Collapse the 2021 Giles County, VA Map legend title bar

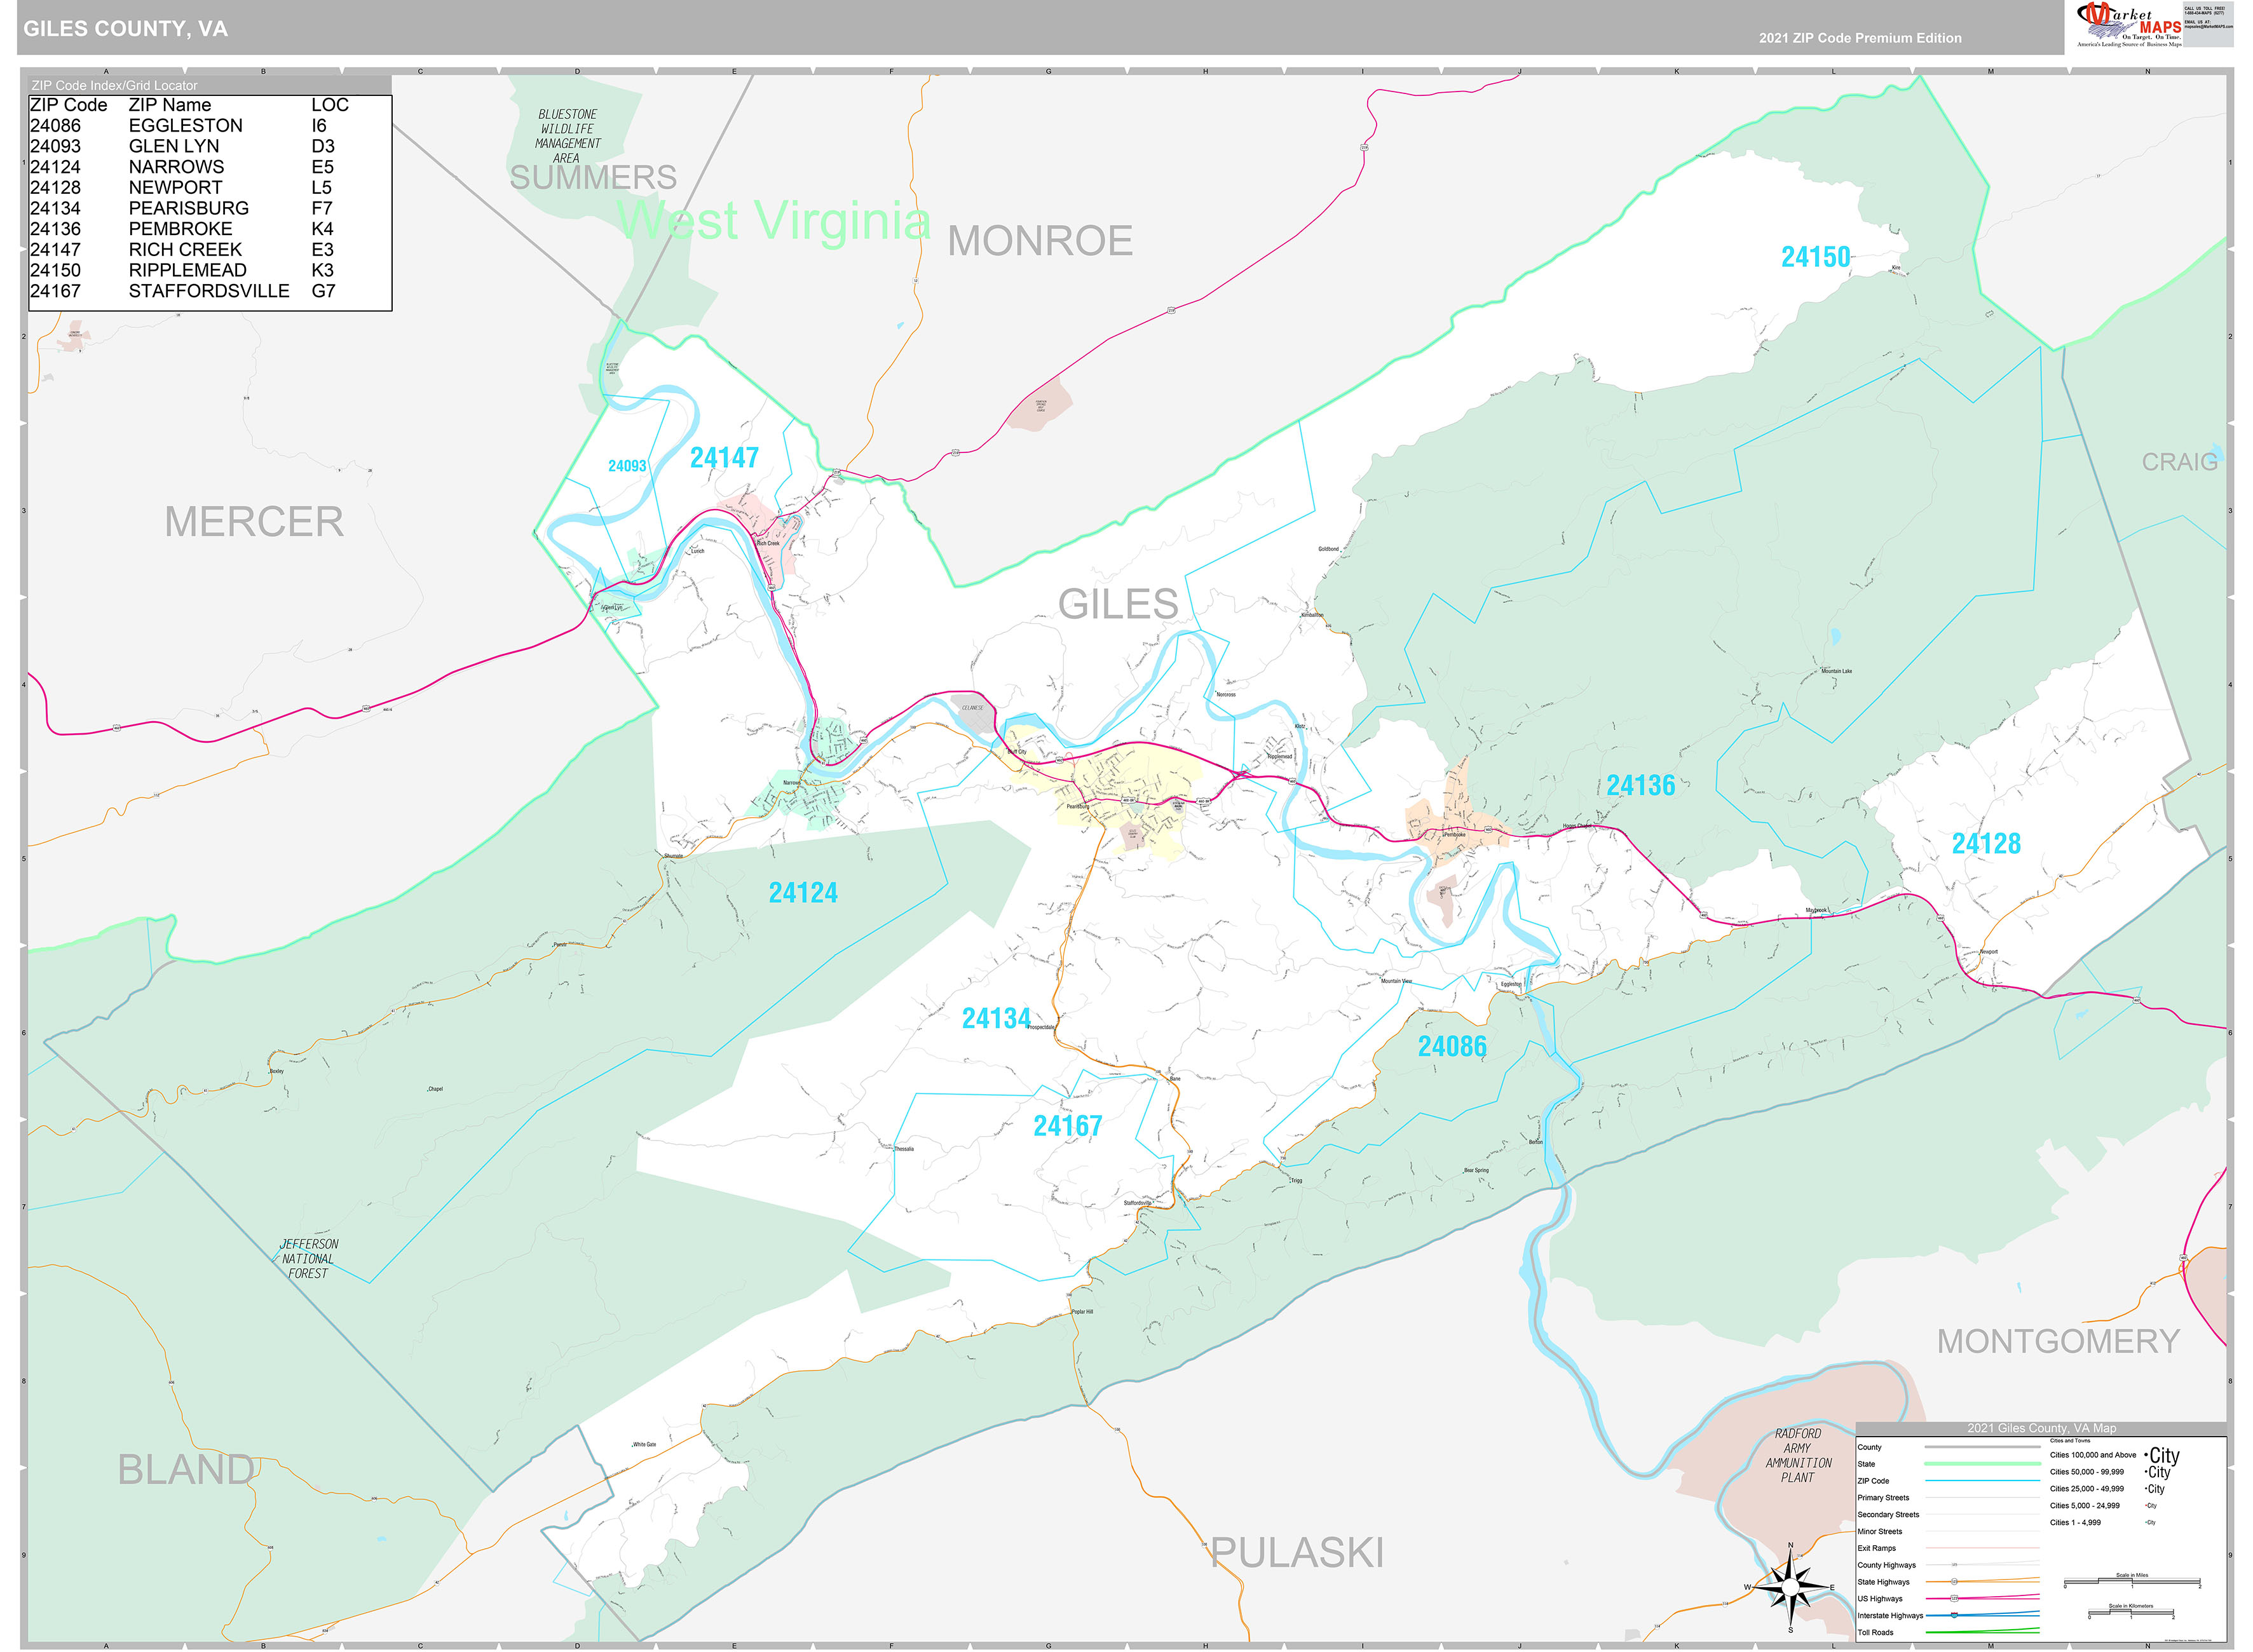[x=2042, y=1428]
